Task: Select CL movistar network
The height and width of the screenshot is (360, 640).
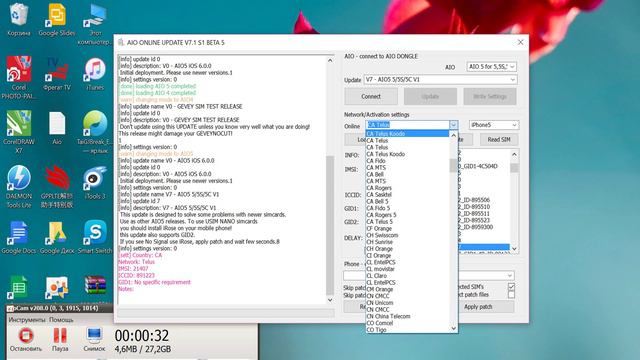Action: [x=407, y=269]
